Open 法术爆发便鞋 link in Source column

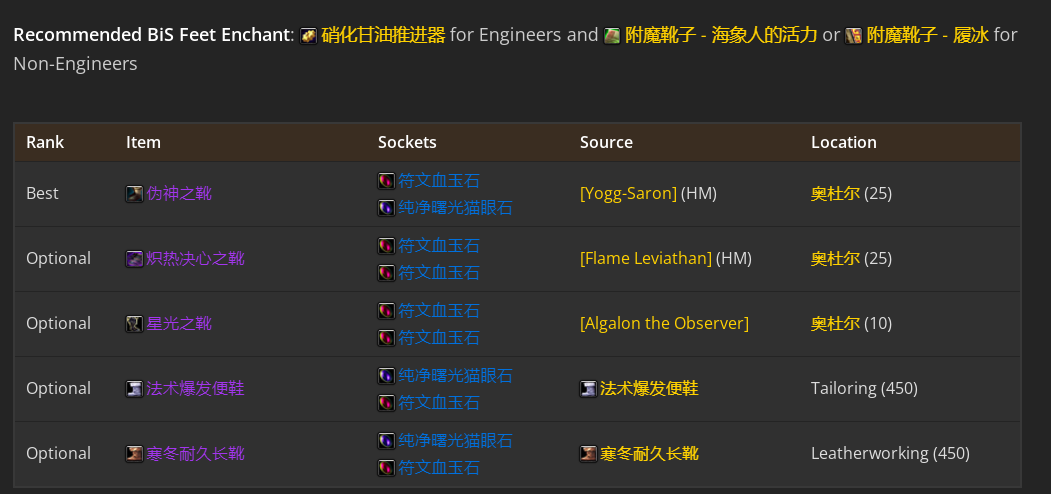click(649, 389)
